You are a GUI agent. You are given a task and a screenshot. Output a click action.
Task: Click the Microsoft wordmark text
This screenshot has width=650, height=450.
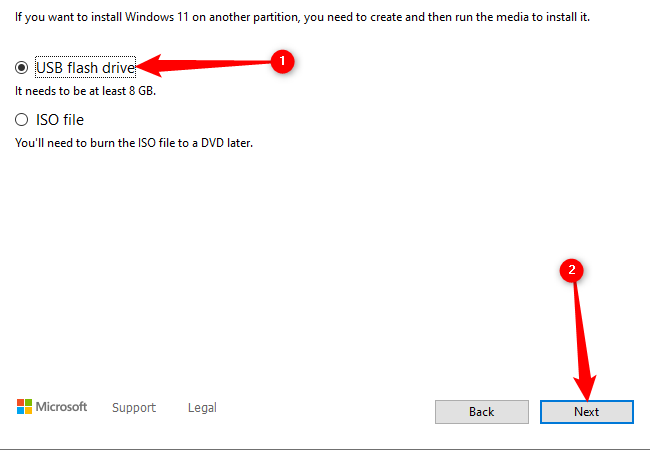pyautogui.click(x=62, y=407)
